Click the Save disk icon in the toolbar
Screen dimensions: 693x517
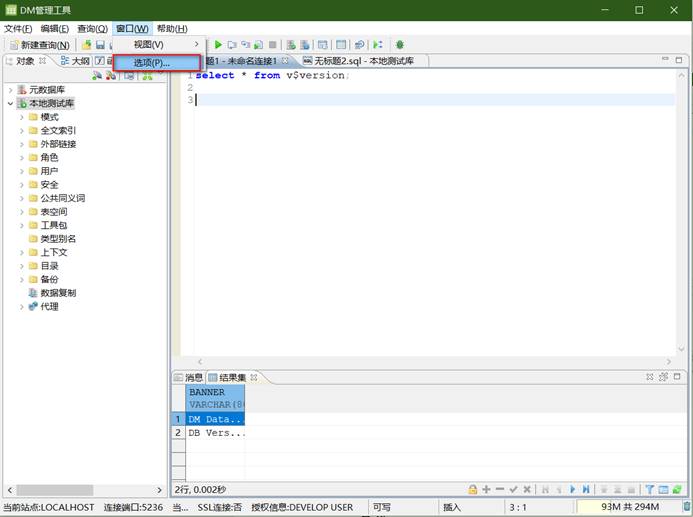[x=100, y=45]
